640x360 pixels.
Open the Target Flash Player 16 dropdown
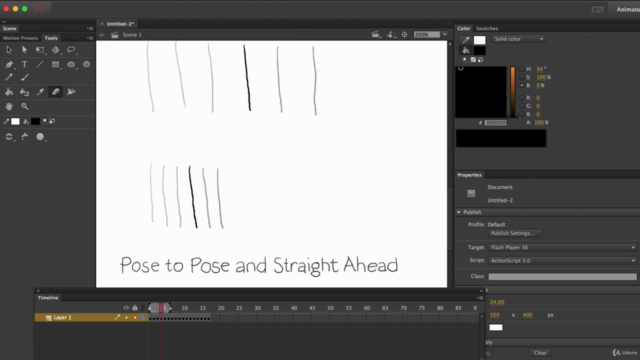click(x=562, y=247)
